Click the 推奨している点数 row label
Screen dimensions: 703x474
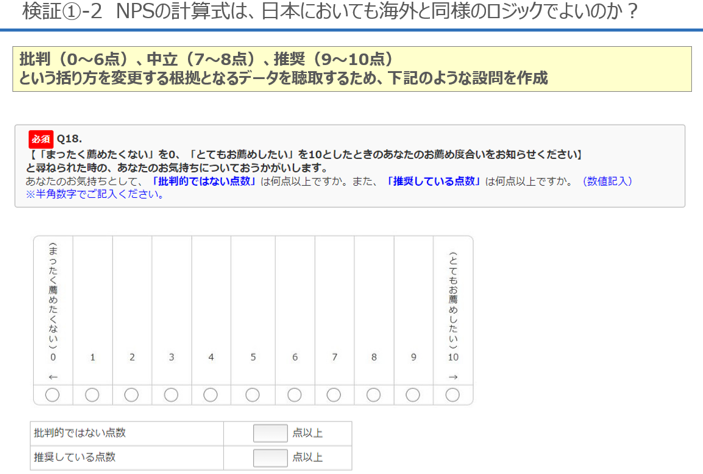tap(75, 457)
